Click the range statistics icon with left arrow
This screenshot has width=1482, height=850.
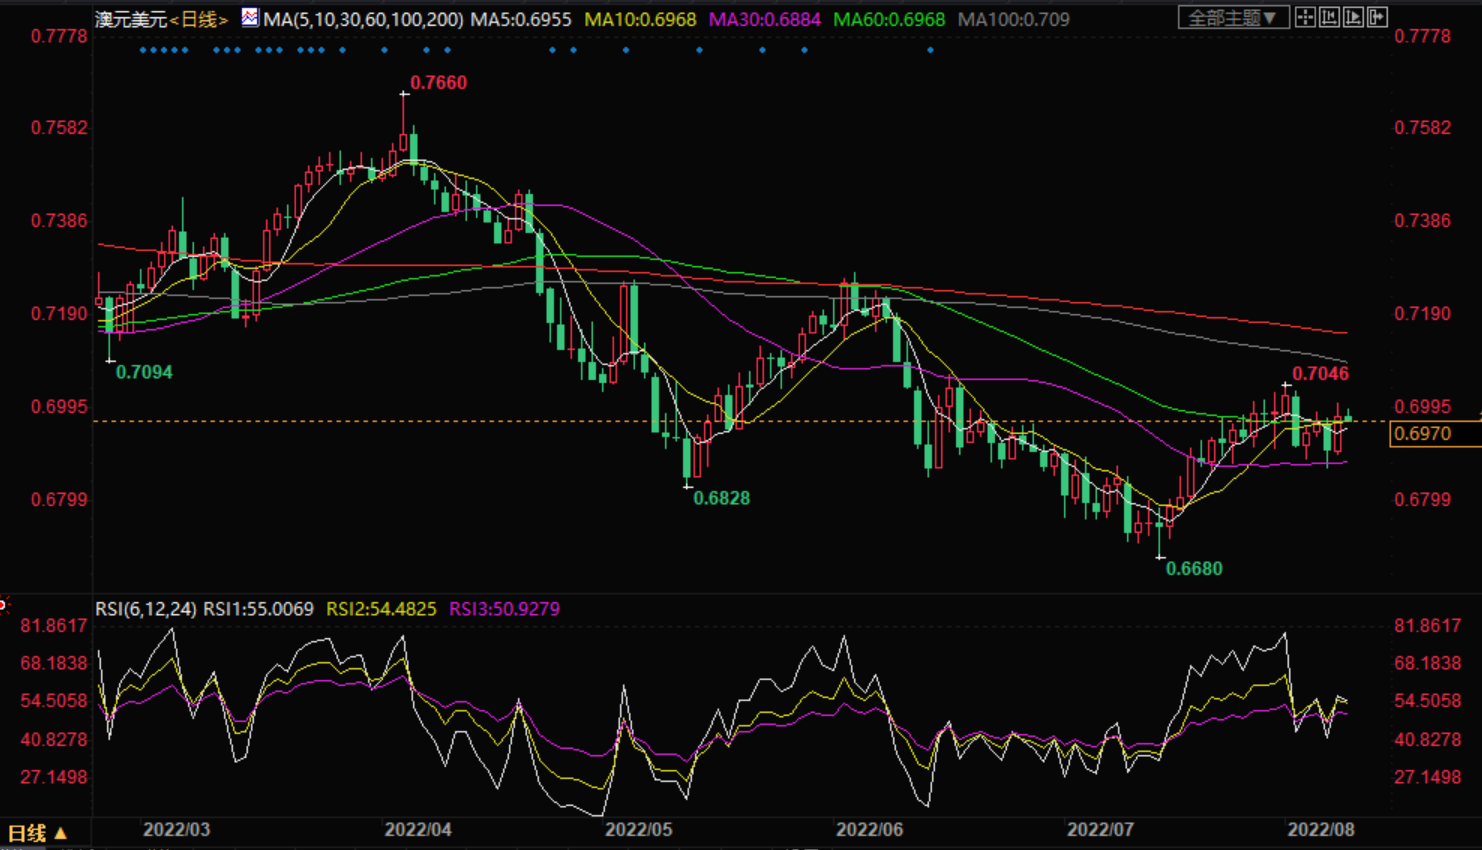point(1329,18)
